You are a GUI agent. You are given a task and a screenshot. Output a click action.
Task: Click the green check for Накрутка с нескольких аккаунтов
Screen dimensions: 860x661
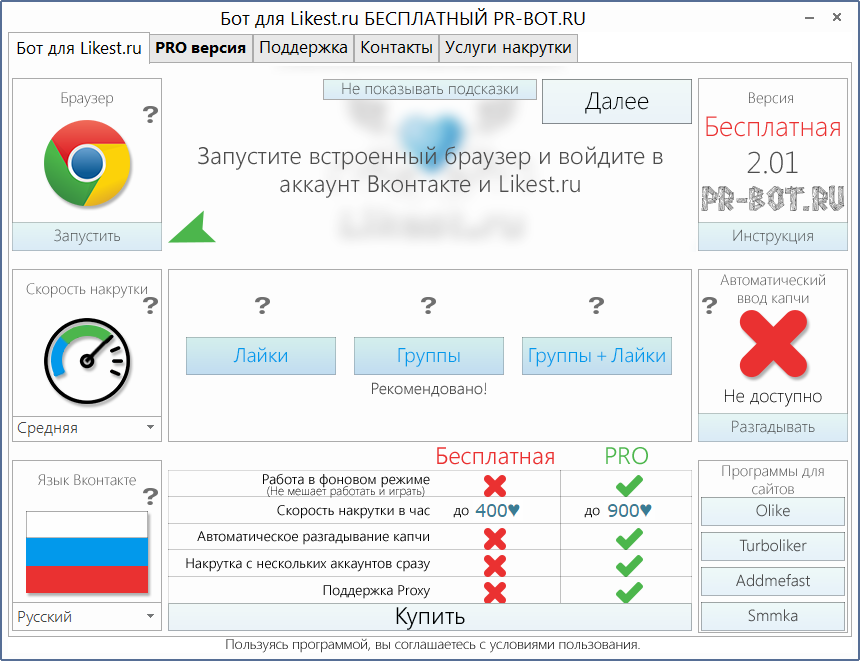pos(629,565)
